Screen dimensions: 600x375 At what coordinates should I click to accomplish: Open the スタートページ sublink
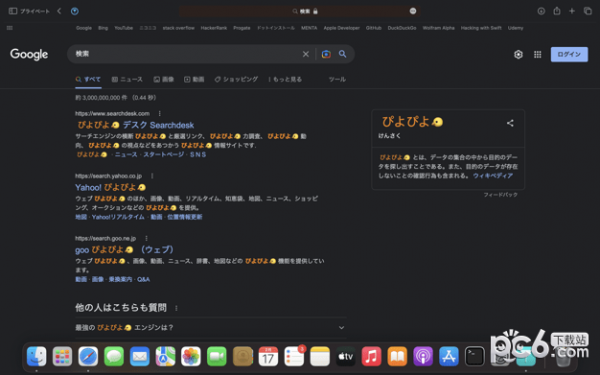coord(163,155)
